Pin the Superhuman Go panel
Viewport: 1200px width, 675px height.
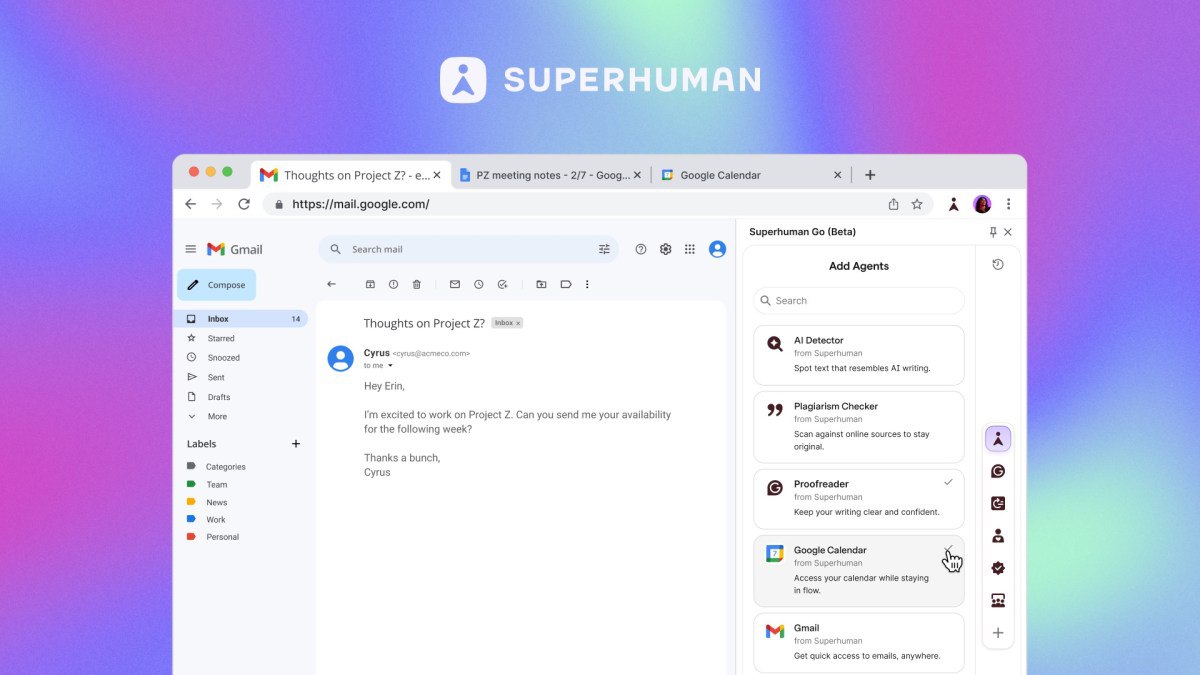[991, 231]
